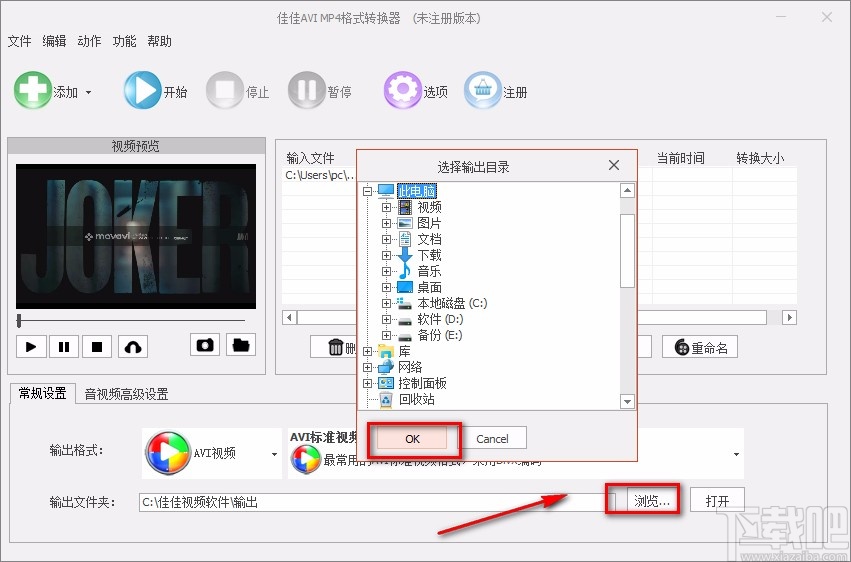Expand the 网络 network node

[367, 367]
